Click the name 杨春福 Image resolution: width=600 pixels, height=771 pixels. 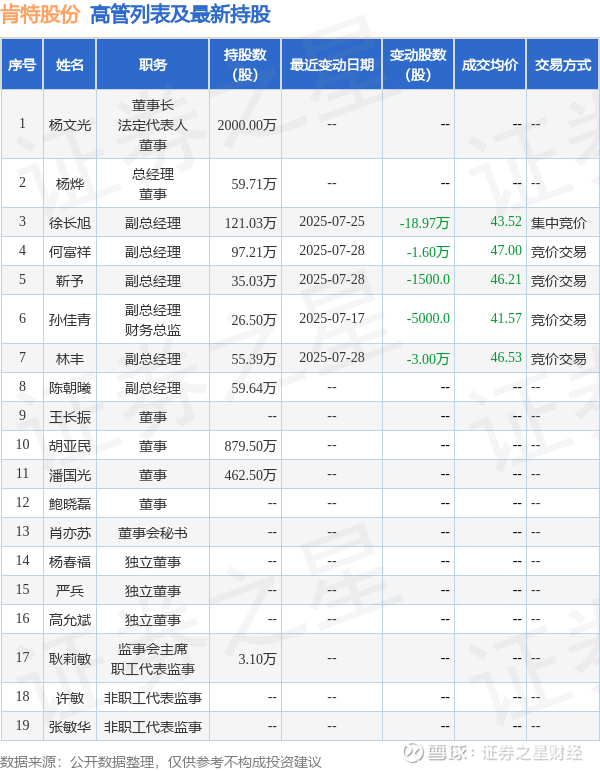[x=70, y=562]
